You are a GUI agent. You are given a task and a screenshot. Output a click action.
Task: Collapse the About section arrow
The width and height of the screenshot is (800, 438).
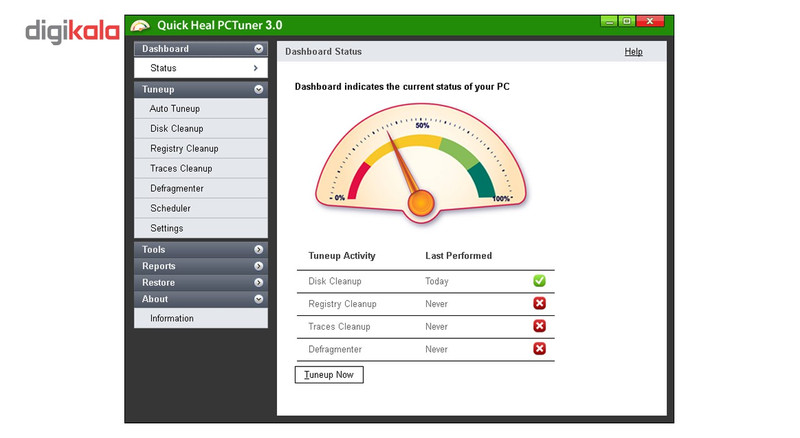click(259, 299)
